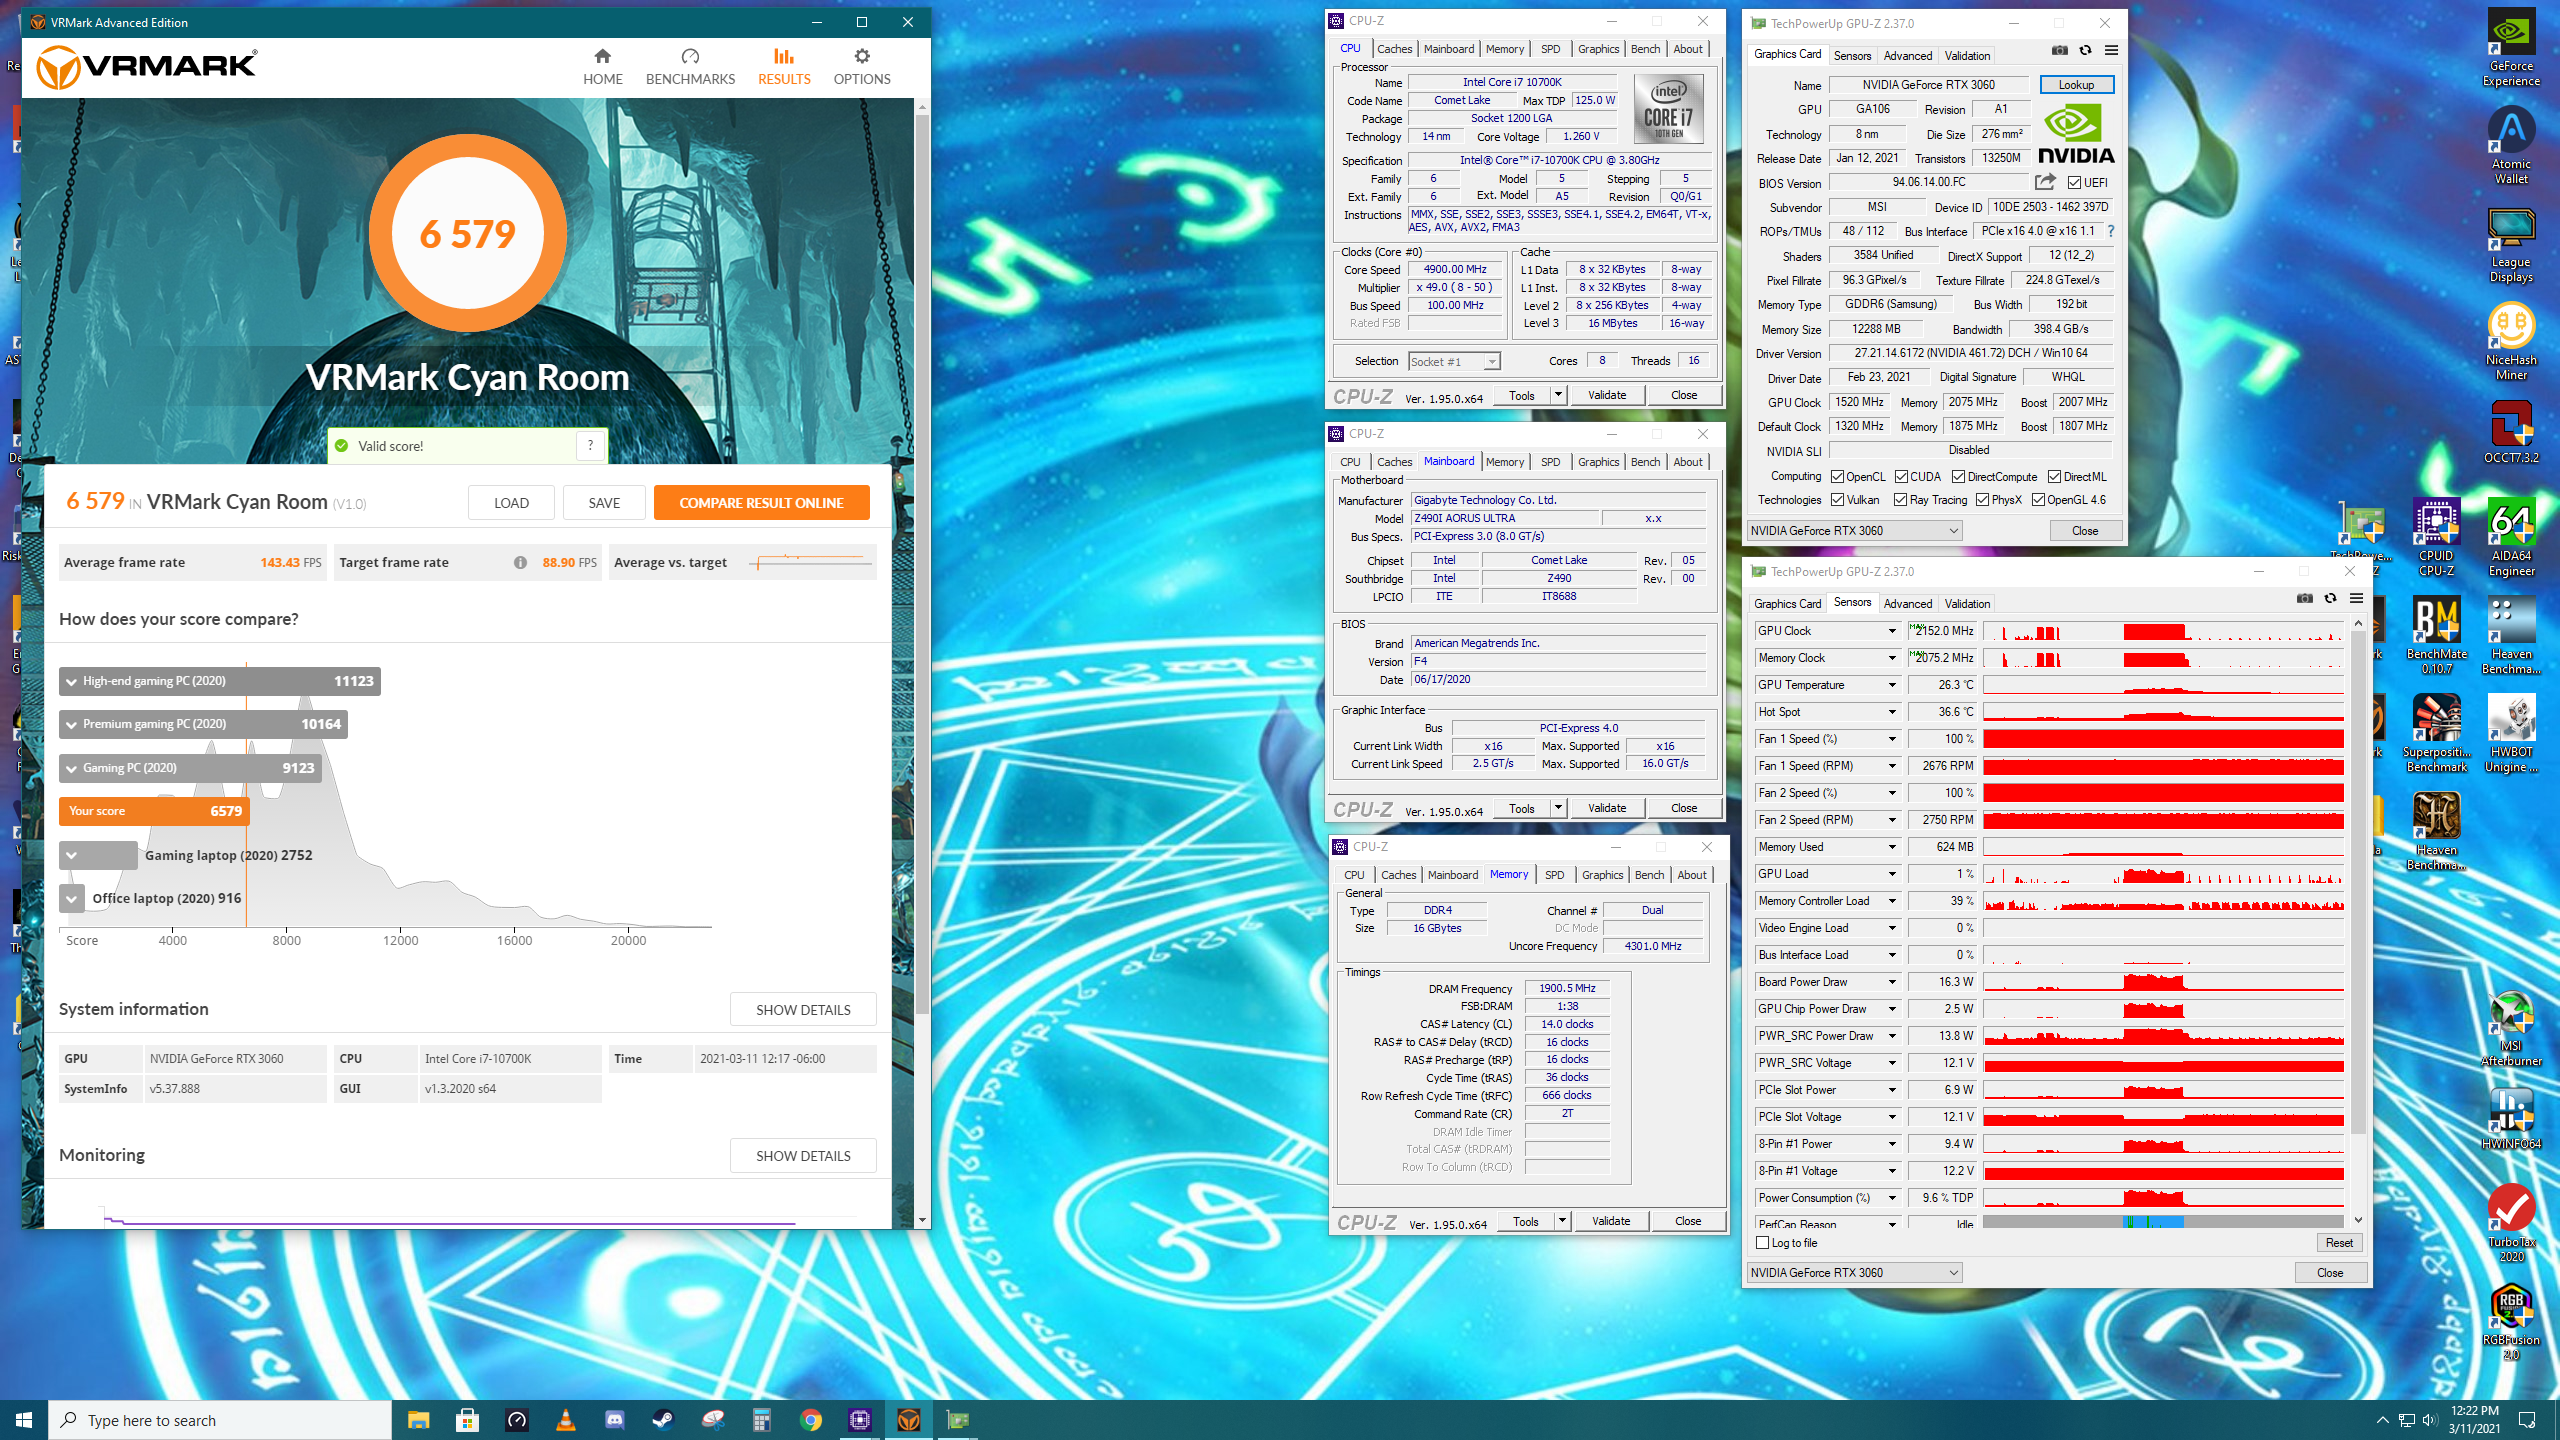
Task: Click the Bus Interface question mark in GPU-Z
Action: (x=2111, y=231)
